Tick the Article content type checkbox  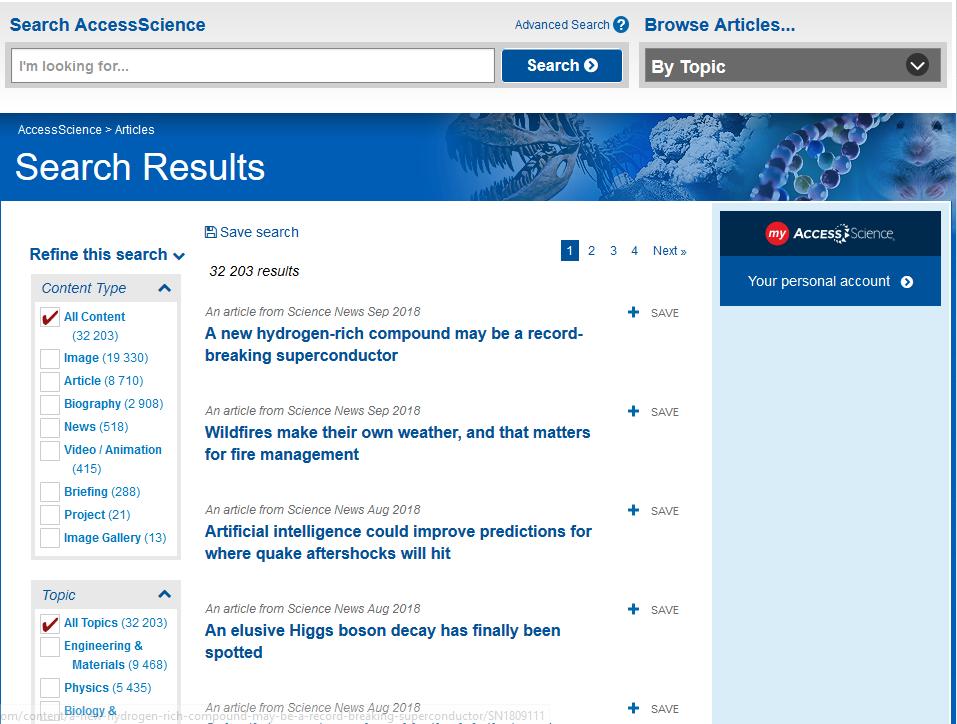pos(50,382)
